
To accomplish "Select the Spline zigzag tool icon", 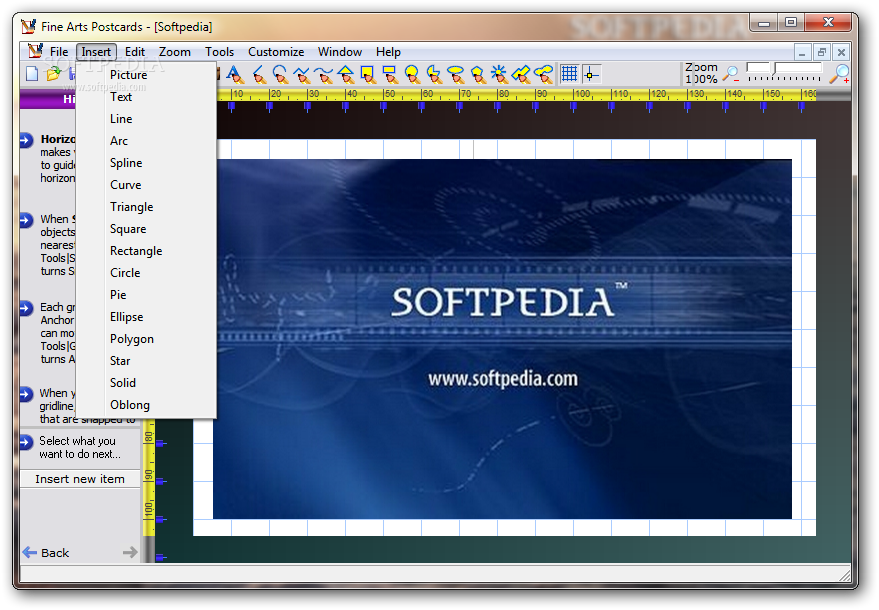I will click(302, 74).
